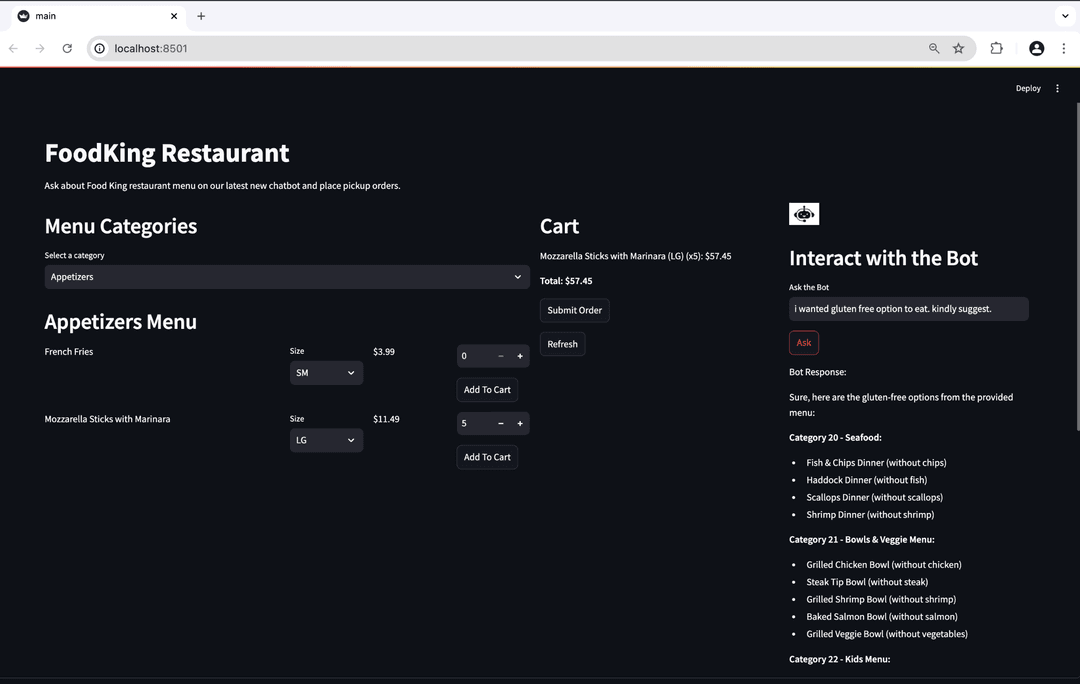
Task: Click the chatbot robot avatar image
Action: coord(804,214)
